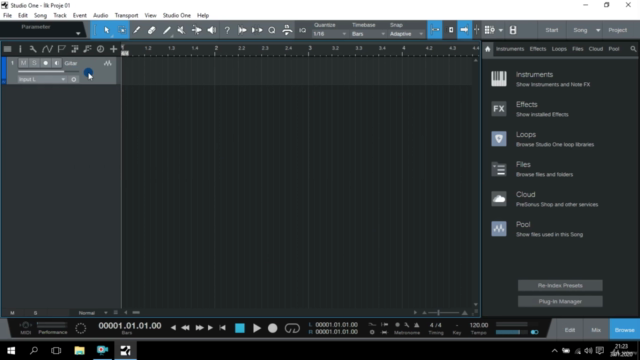Add a track with plus icon

coord(113,49)
